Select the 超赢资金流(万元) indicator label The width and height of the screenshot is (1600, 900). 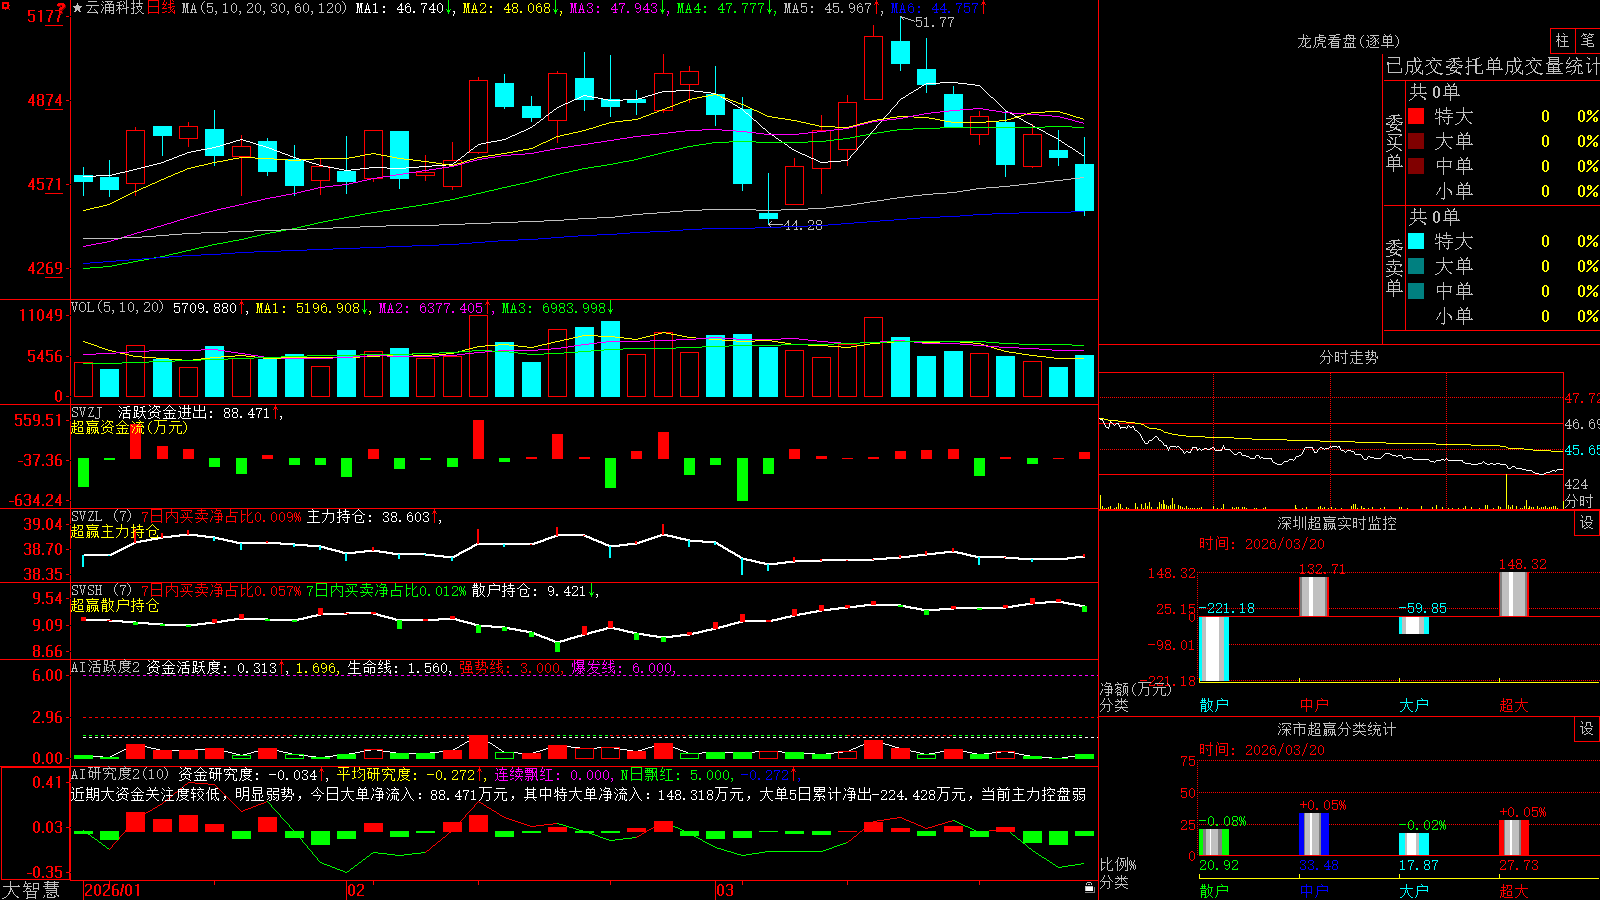129,428
